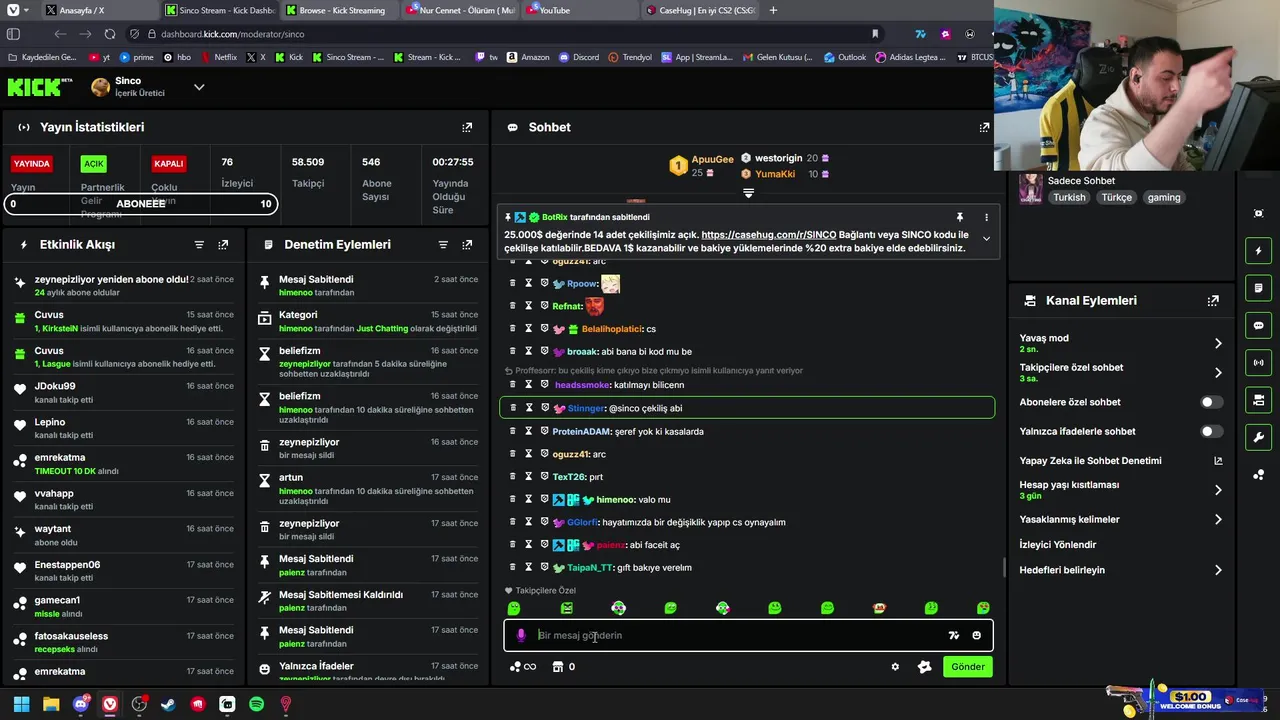Open File Explorer from the taskbar
Screen dimensions: 1280x720
click(51, 705)
